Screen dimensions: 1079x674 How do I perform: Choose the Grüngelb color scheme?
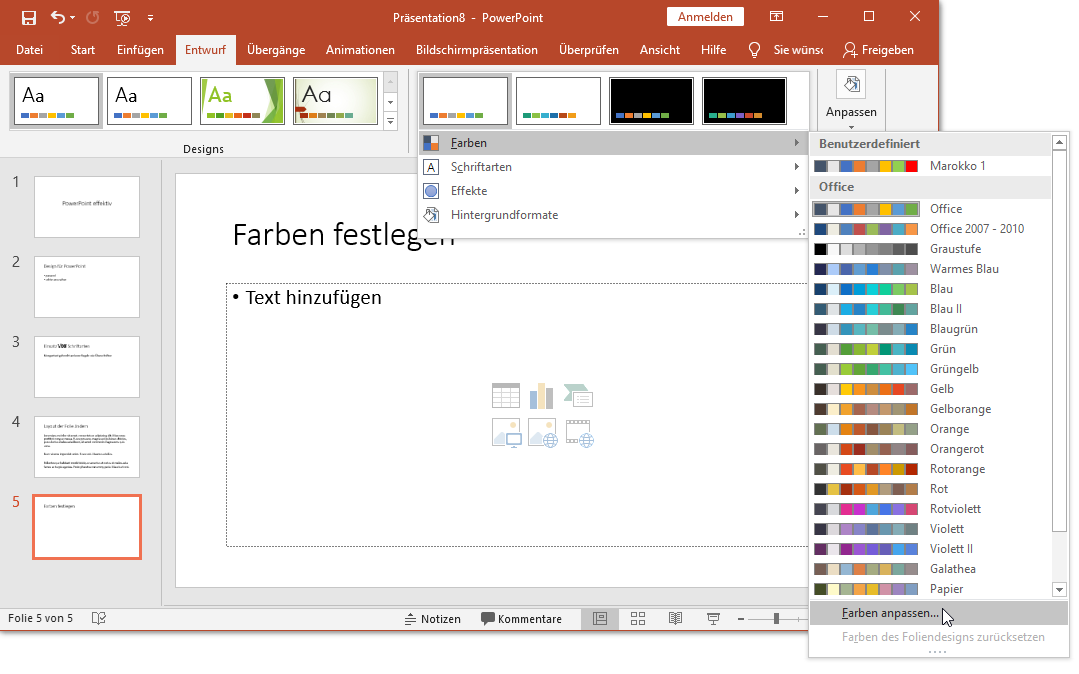tap(931, 368)
